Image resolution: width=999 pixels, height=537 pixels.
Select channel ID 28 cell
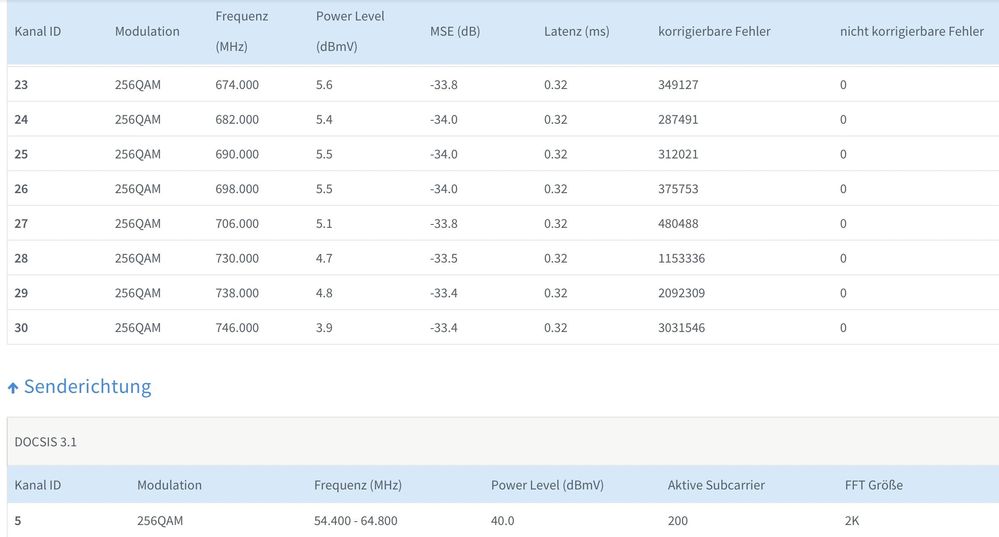point(21,258)
